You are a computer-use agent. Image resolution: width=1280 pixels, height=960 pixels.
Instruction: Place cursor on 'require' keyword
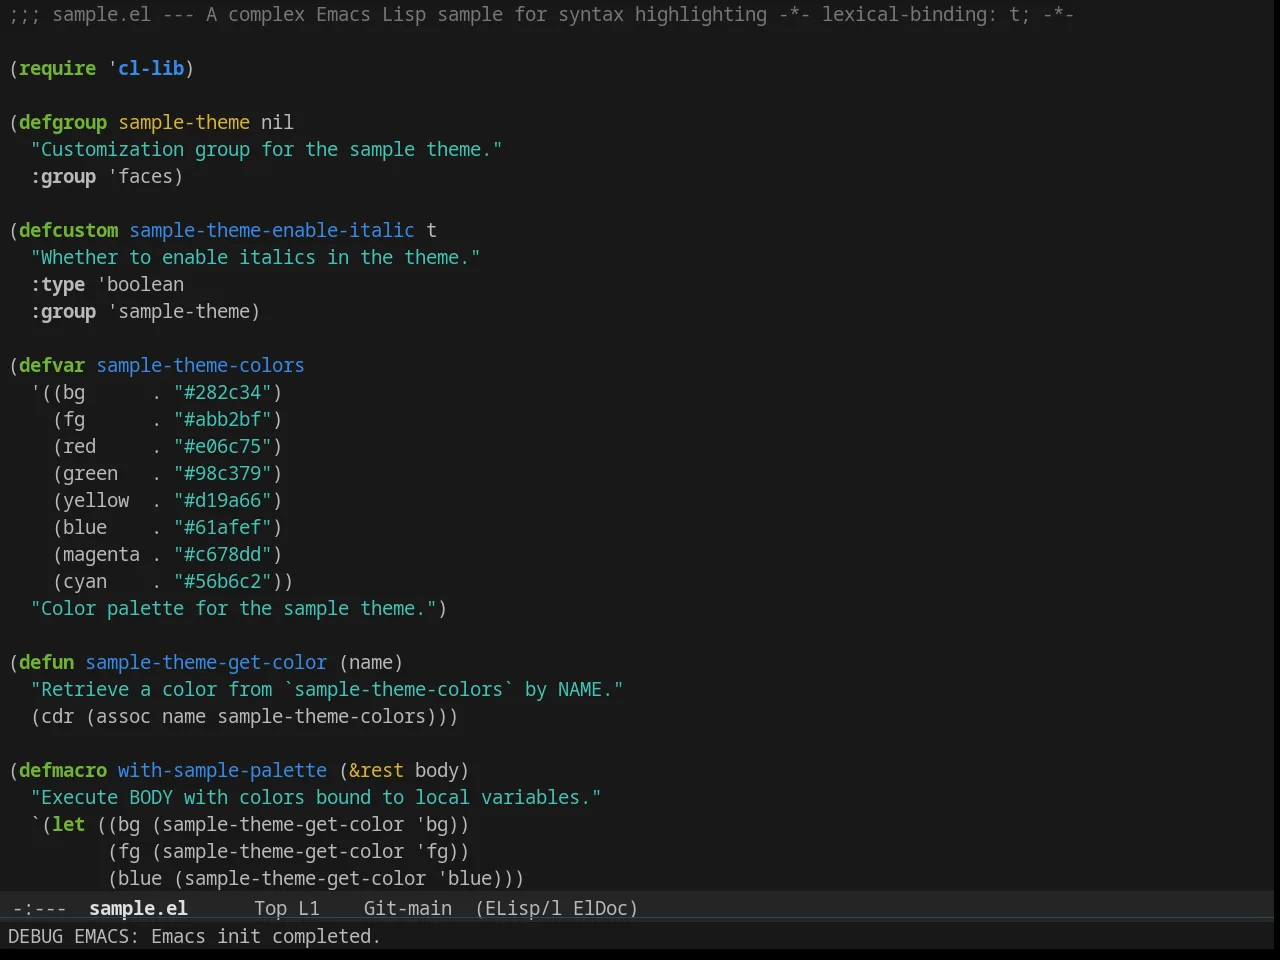pos(58,68)
